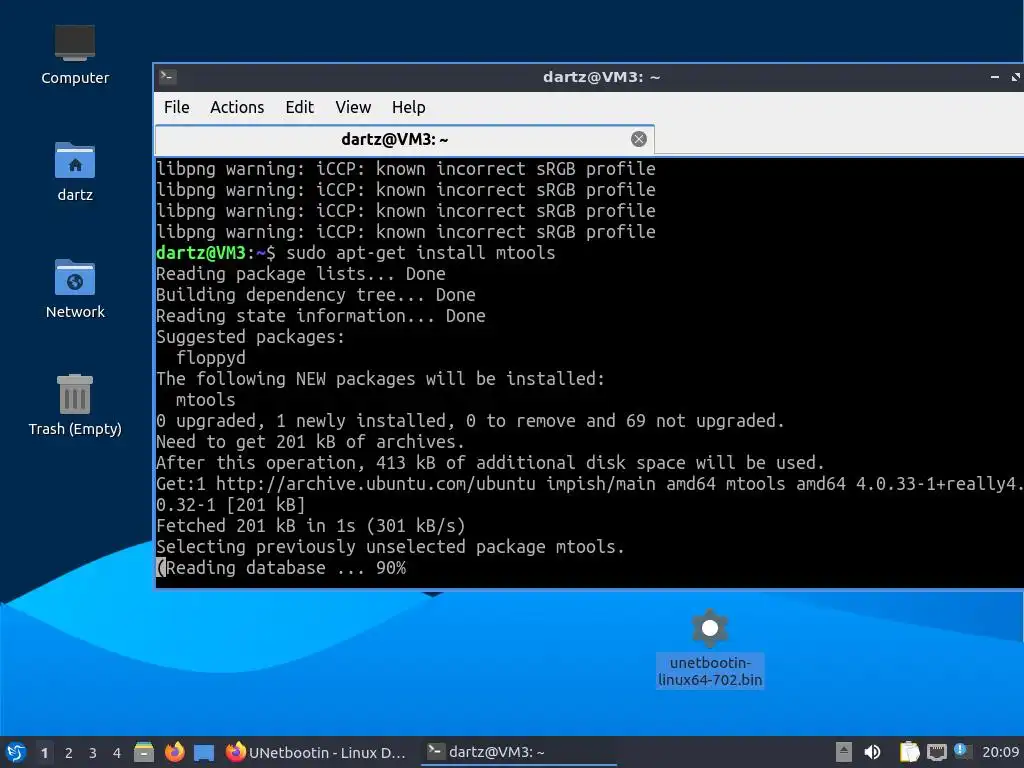Open network connection tray icon
This screenshot has height=768, width=1024.
pos(936,752)
